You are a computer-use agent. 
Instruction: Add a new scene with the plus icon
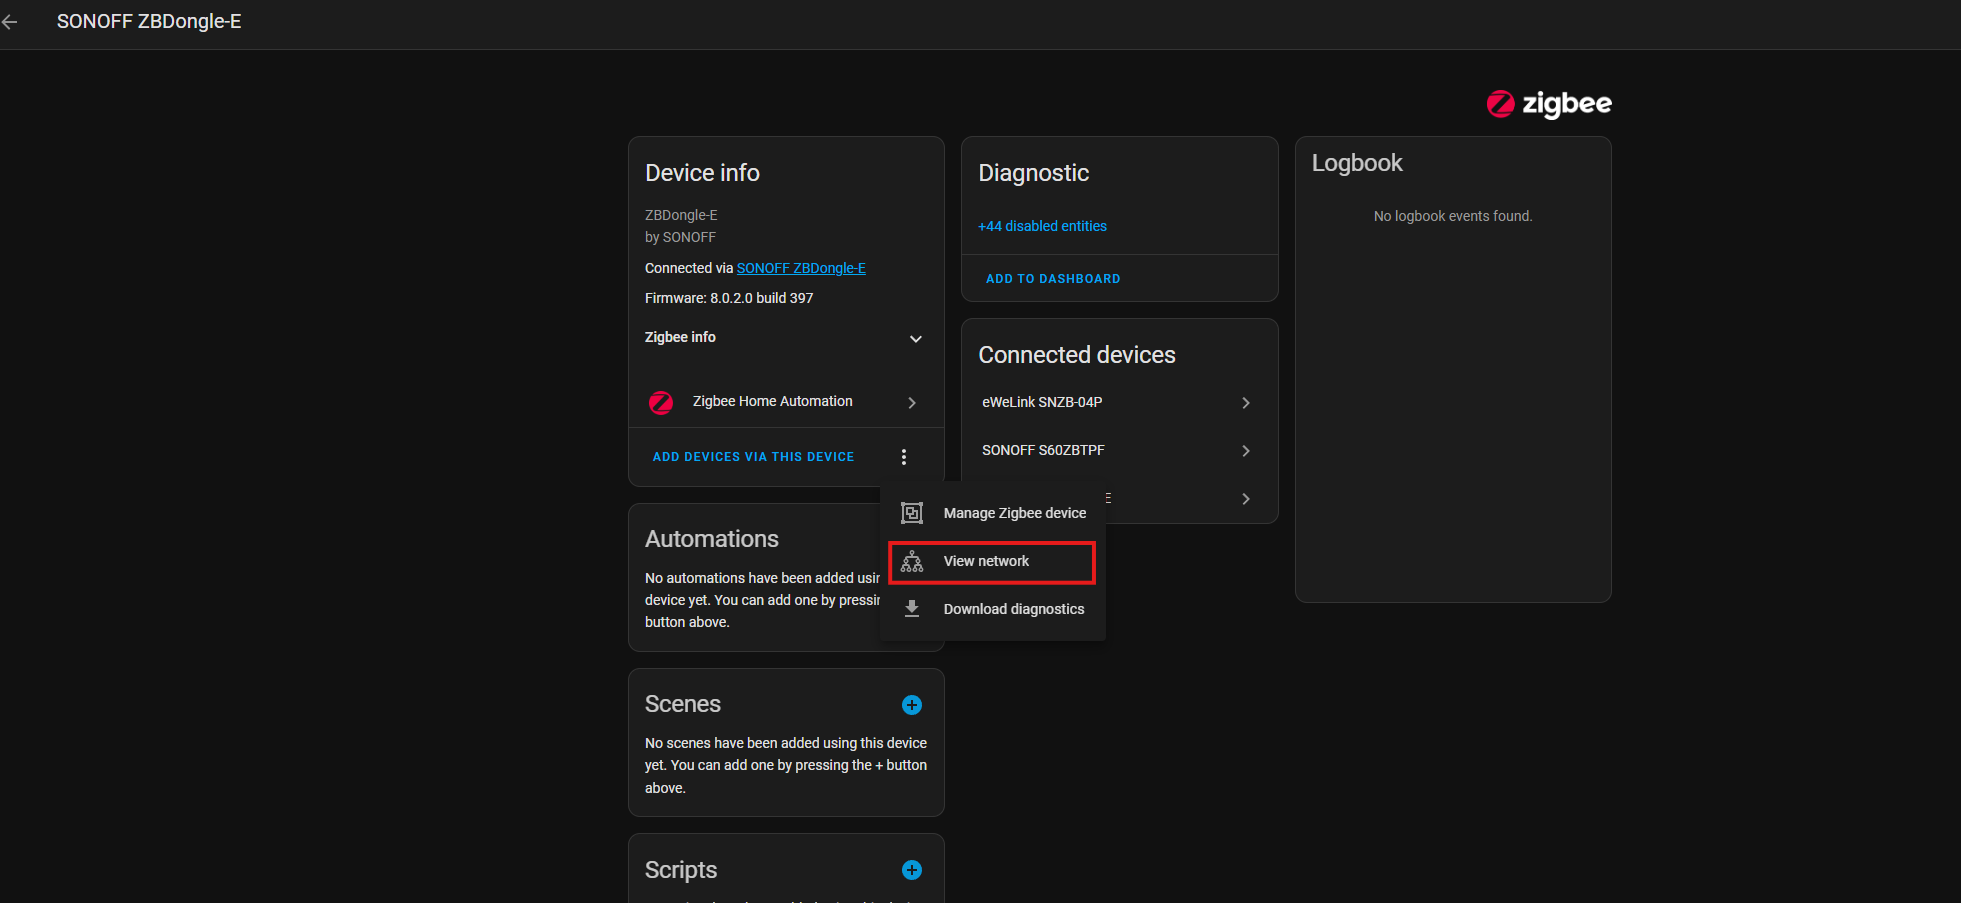(x=911, y=704)
